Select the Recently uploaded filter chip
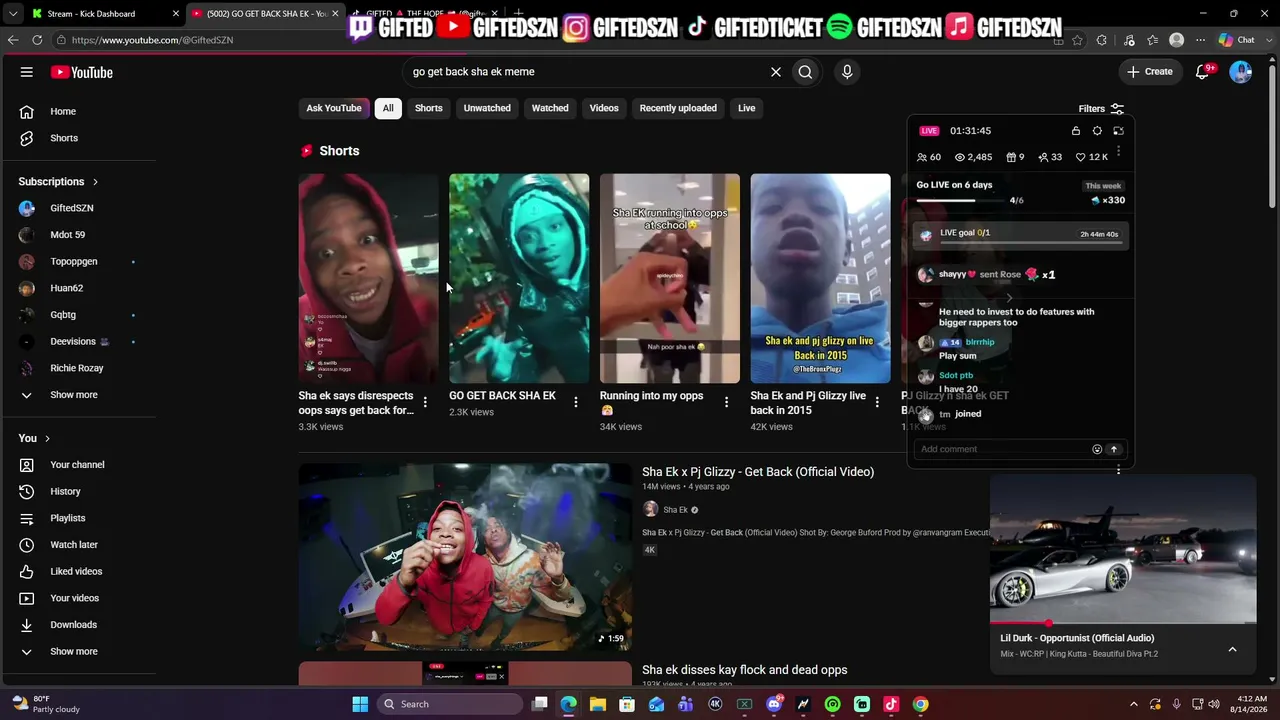This screenshot has width=1280, height=720. tap(678, 108)
